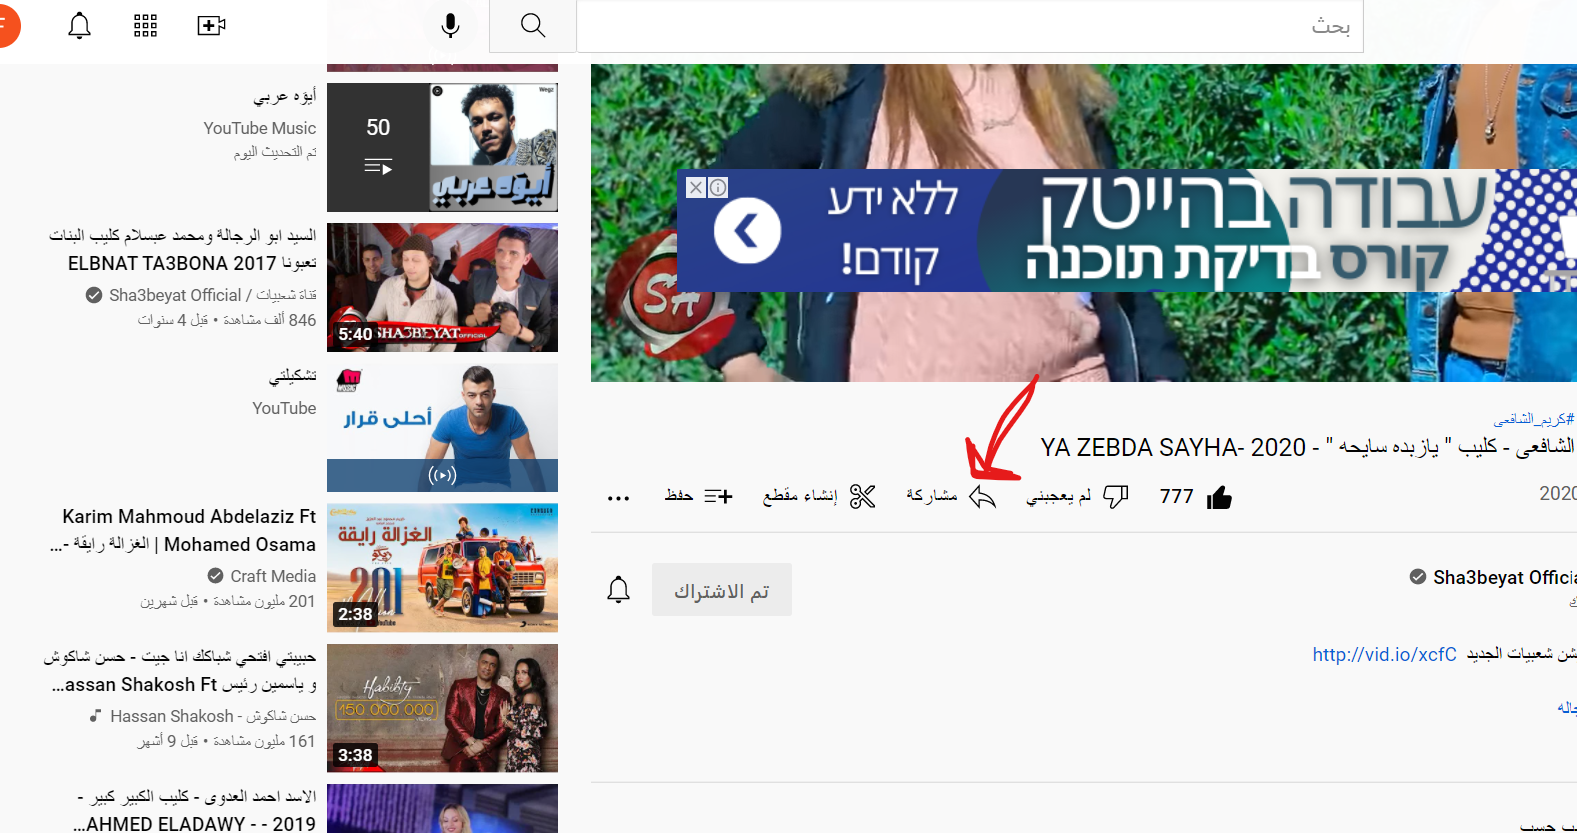The image size is (1577, 833).
Task: Click inside the search input field
Action: point(970,26)
